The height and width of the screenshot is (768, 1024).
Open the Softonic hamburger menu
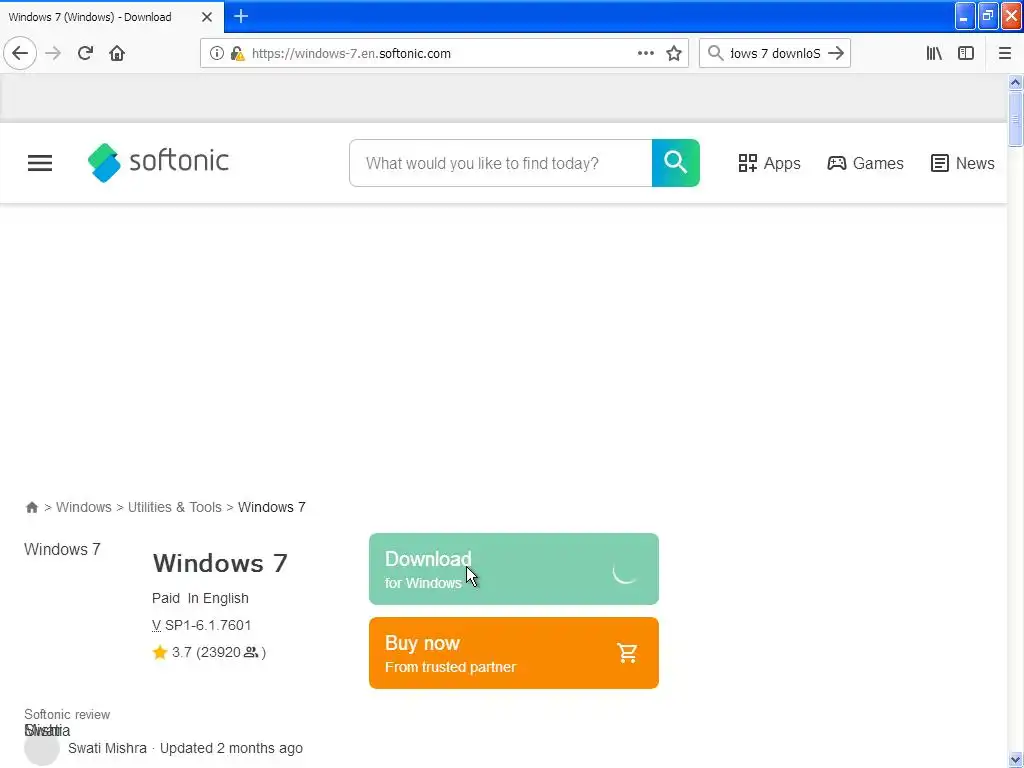(x=40, y=163)
